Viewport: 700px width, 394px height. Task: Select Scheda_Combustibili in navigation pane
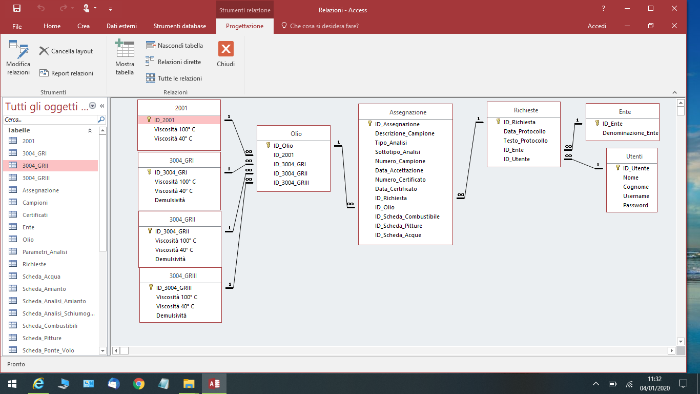tap(50, 326)
